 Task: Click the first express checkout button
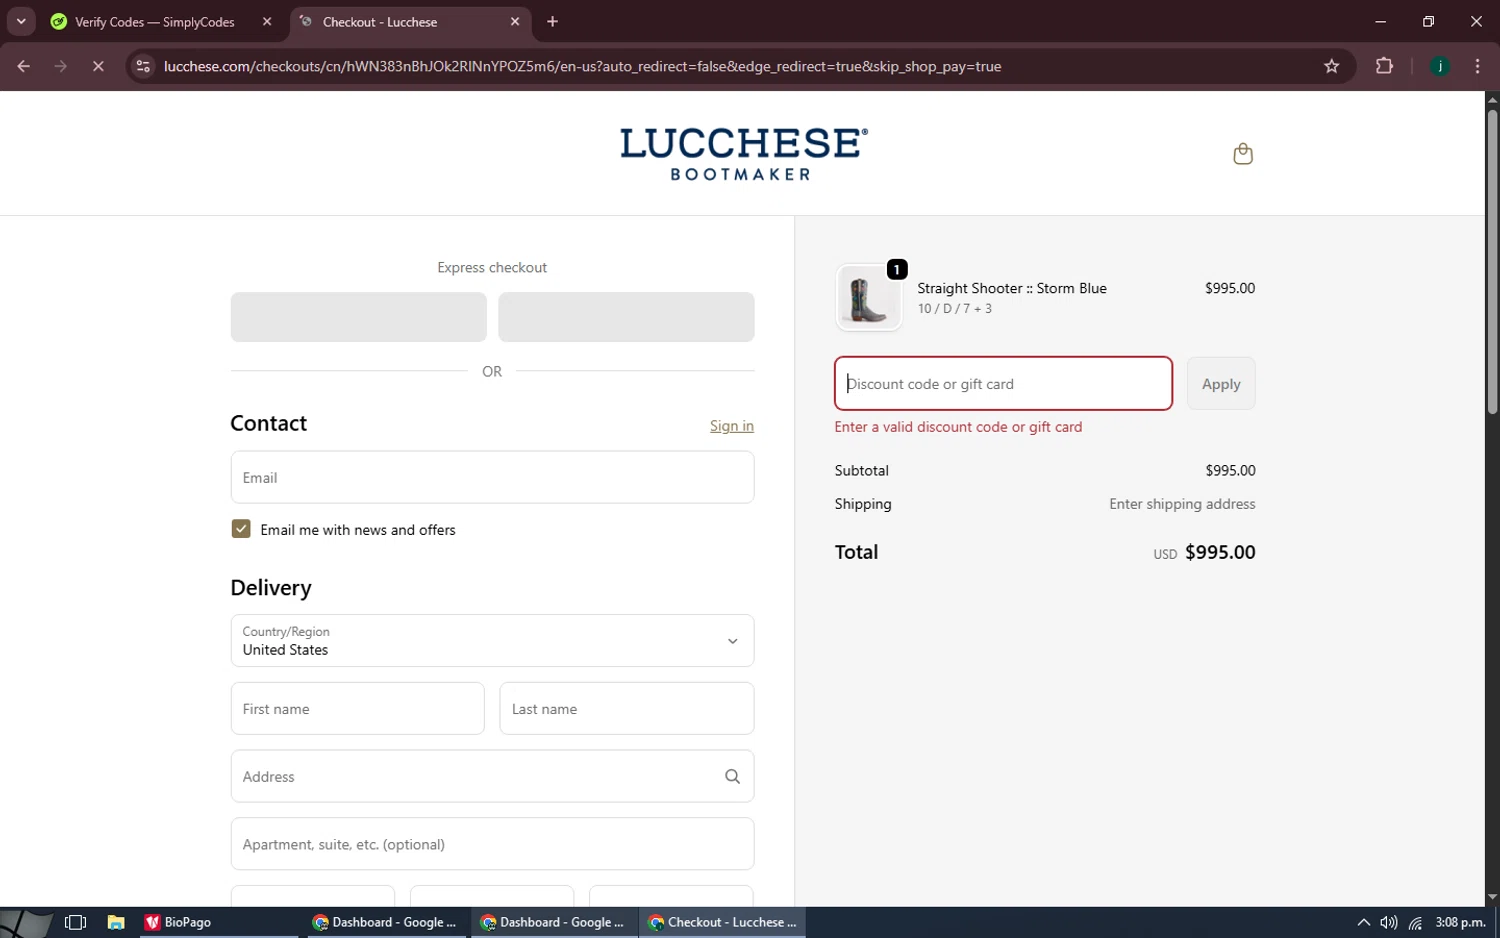[358, 317]
